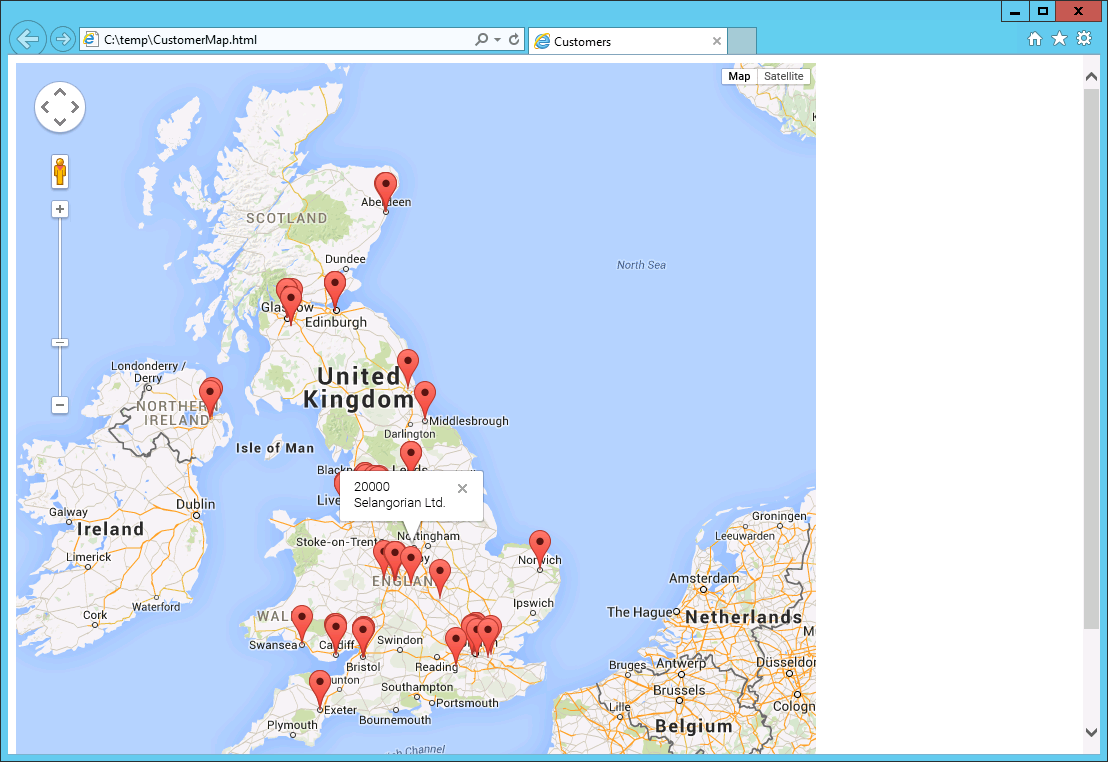1108x762 pixels.
Task: Click the Pegman street view icon
Action: [60, 170]
